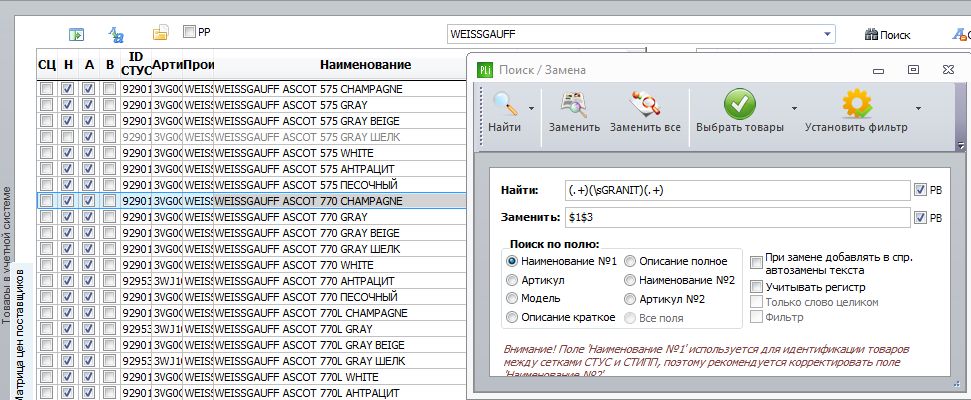Viewport: 971px width, 400px height.
Task: Sort by the Наименование column header
Action: 365,64
